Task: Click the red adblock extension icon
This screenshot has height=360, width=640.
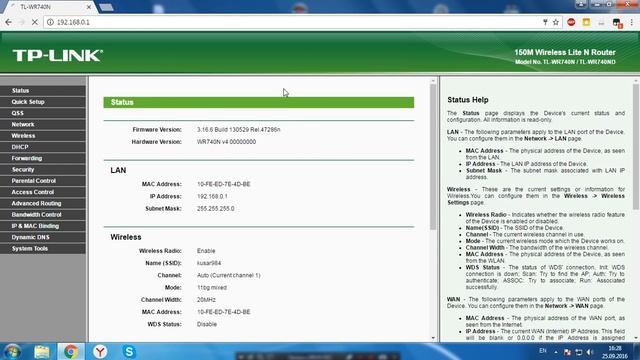Action: coord(571,22)
